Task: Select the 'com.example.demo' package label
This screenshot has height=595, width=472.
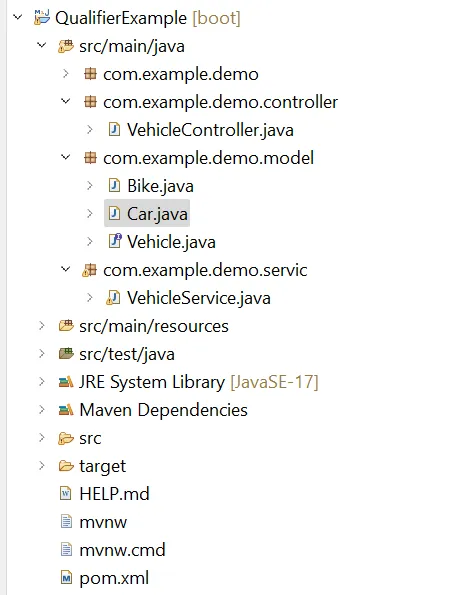Action: (x=181, y=74)
